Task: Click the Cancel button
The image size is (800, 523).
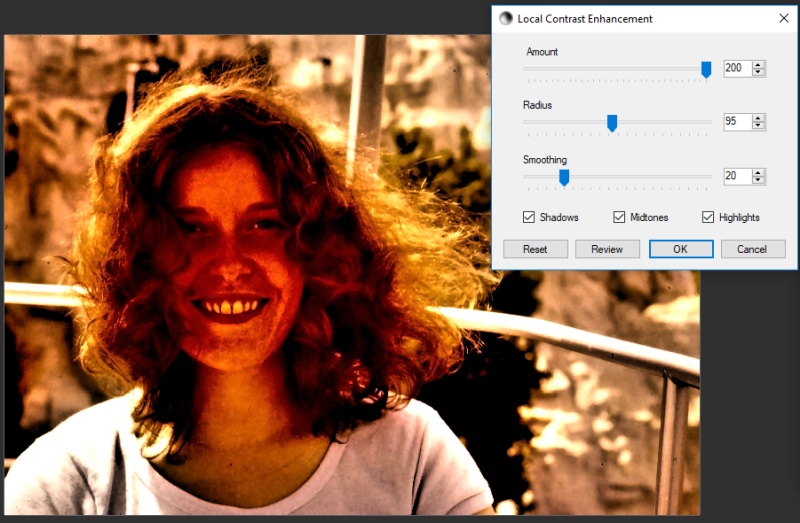Action: point(753,249)
